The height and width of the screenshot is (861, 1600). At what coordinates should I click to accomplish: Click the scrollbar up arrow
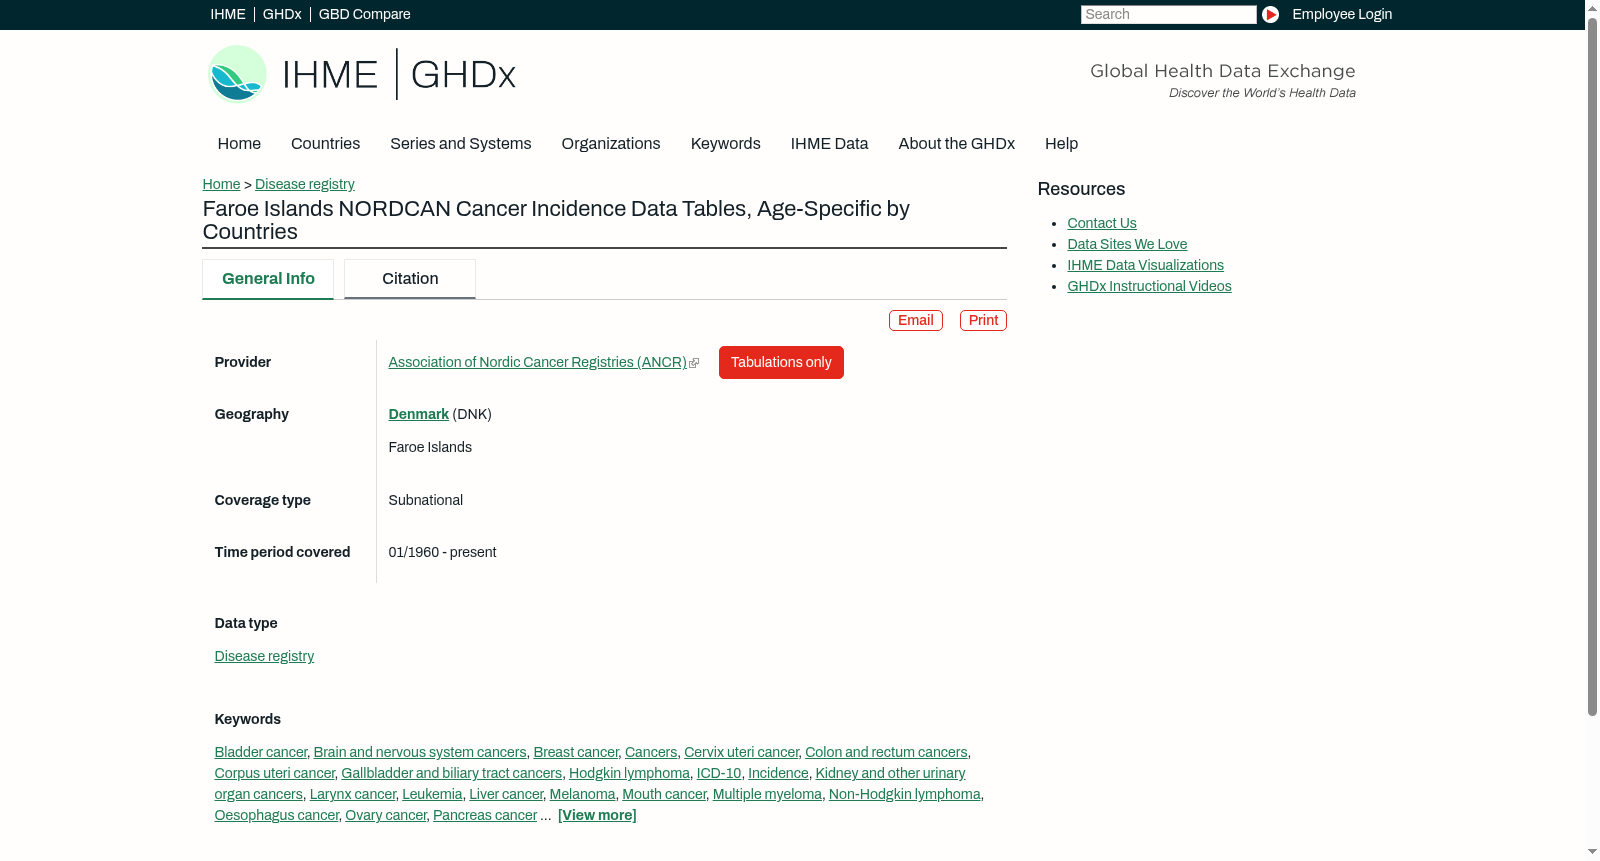[1592, 7]
